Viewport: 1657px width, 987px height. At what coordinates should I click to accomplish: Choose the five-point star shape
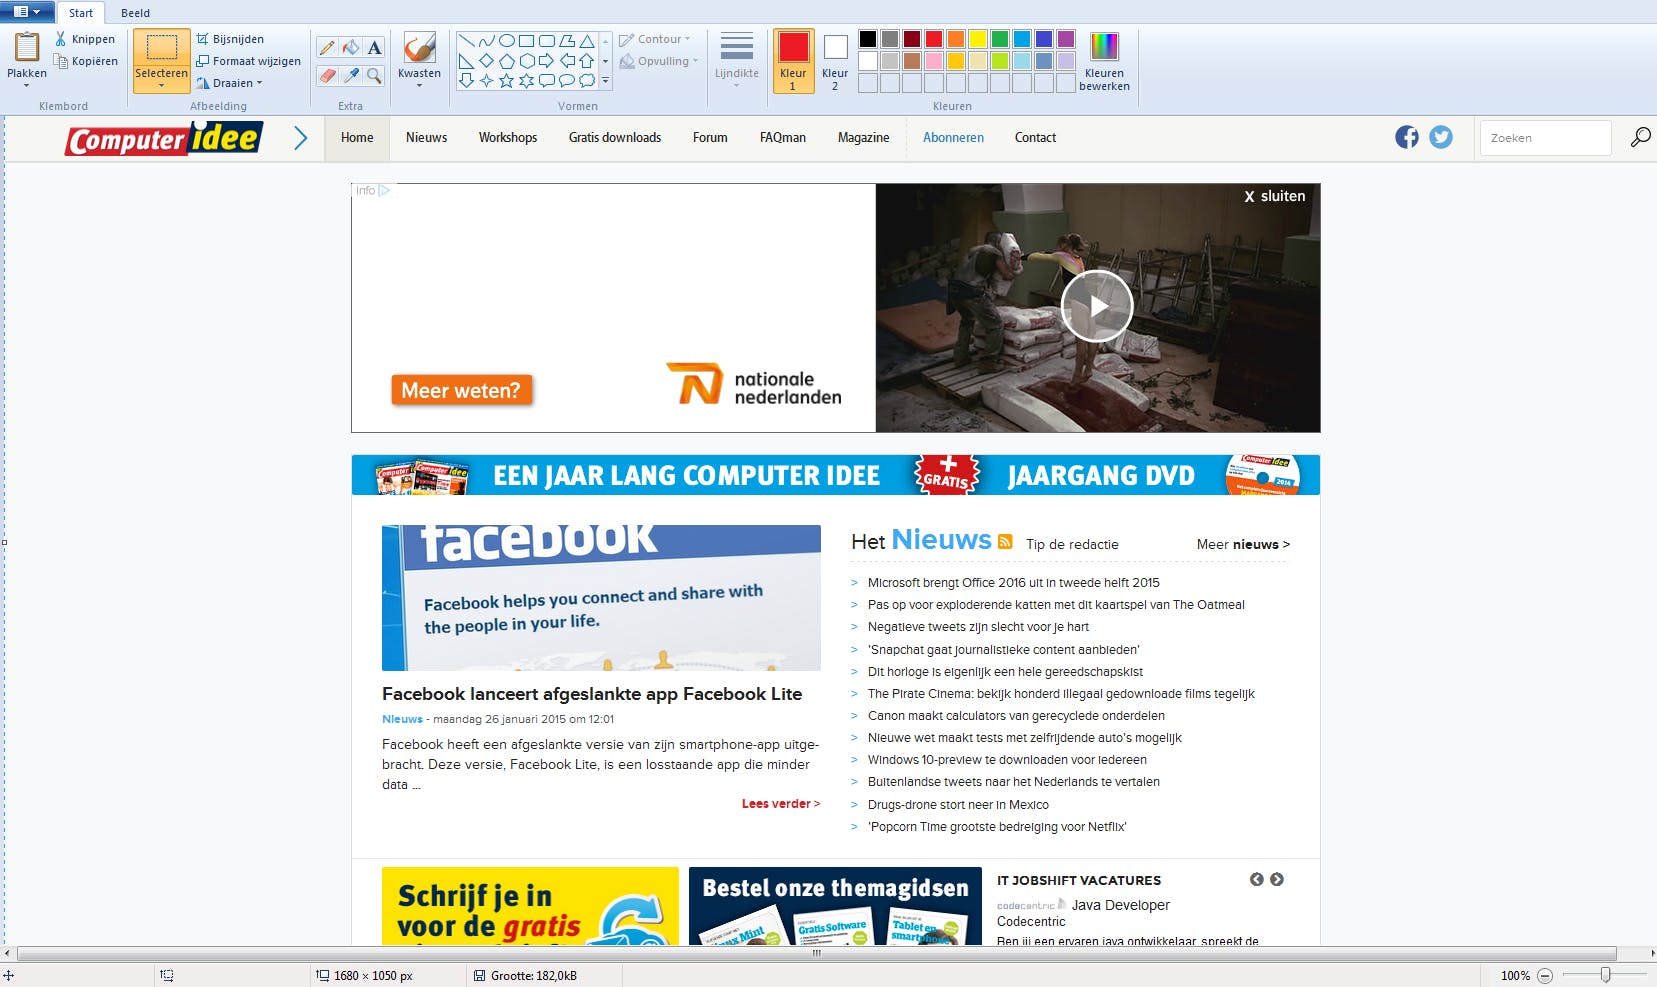point(507,81)
